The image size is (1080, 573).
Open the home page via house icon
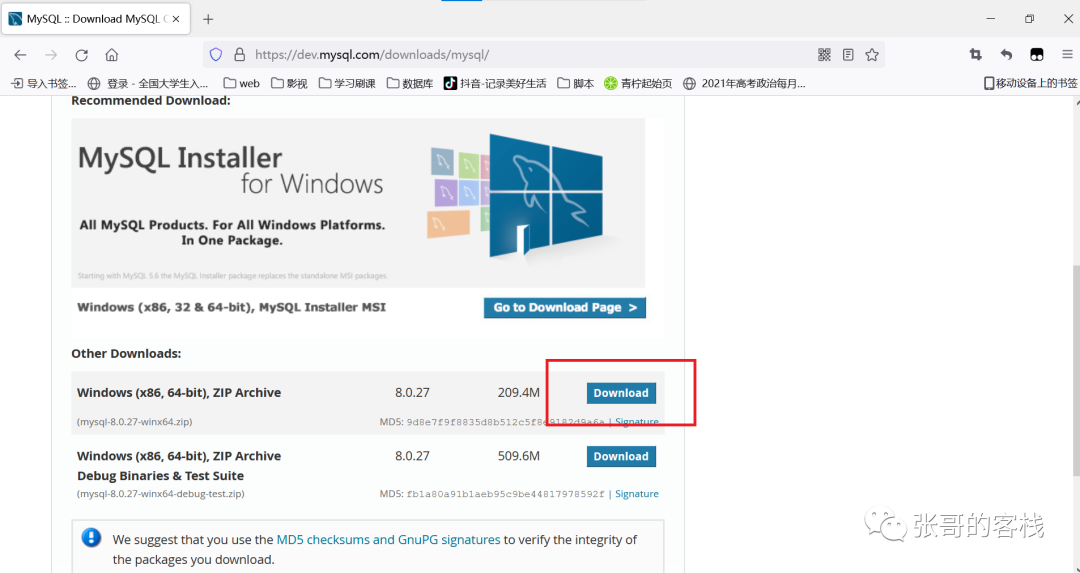(112, 55)
